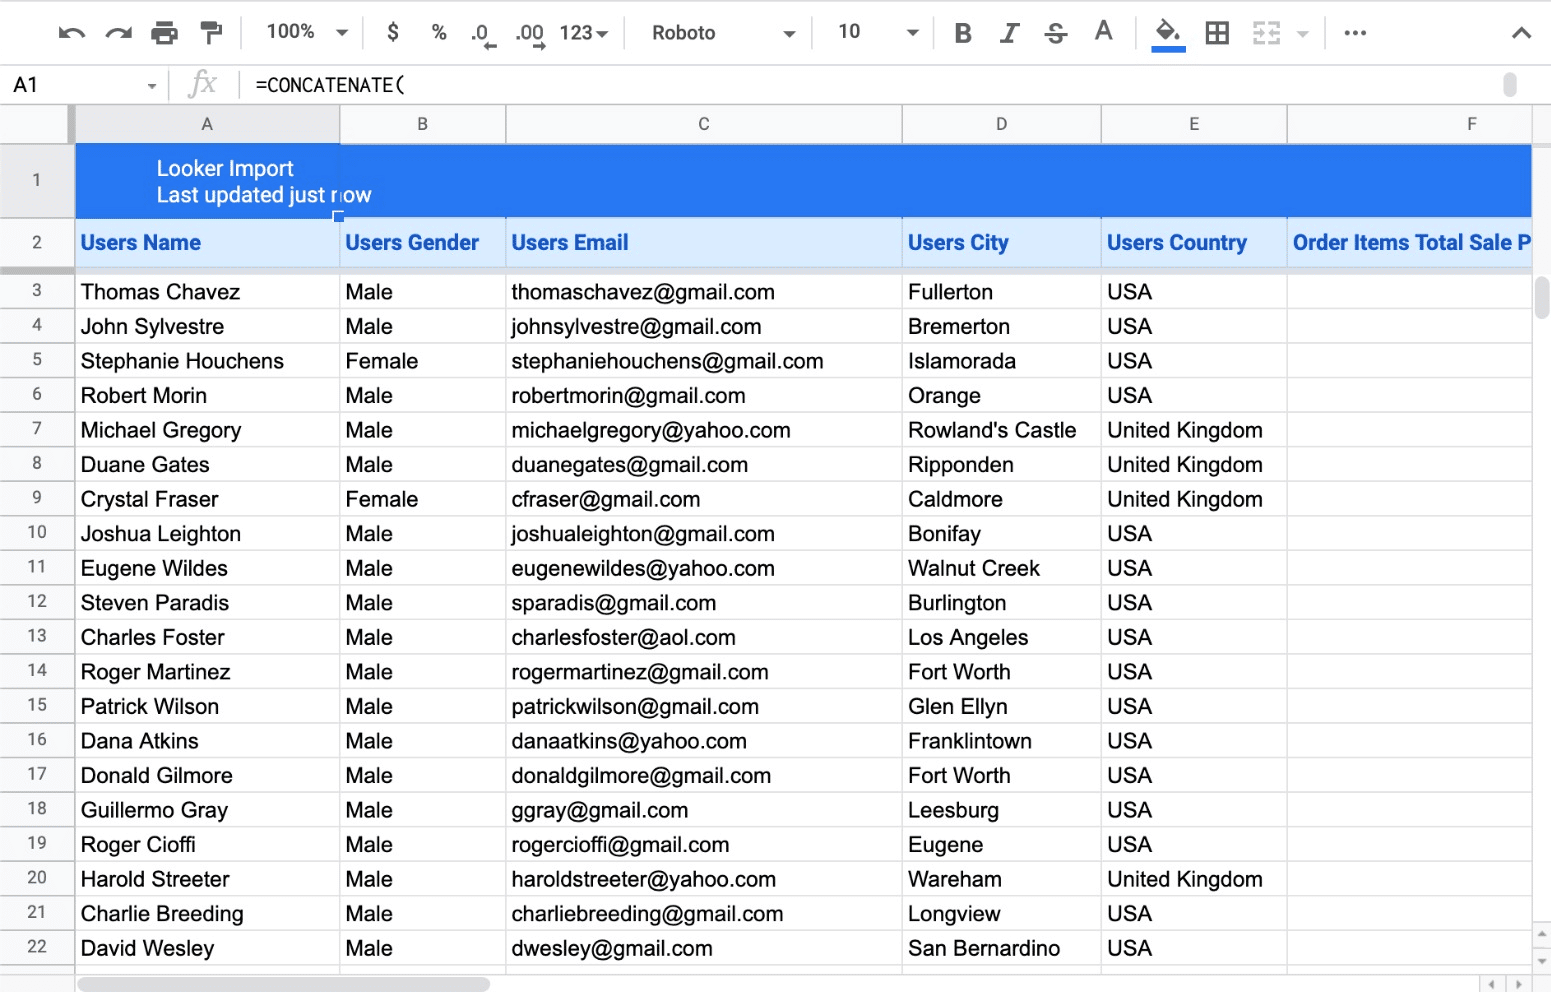1551x992 pixels.
Task: Toggle Strikethrough formatting
Action: pyautogui.click(x=1056, y=33)
